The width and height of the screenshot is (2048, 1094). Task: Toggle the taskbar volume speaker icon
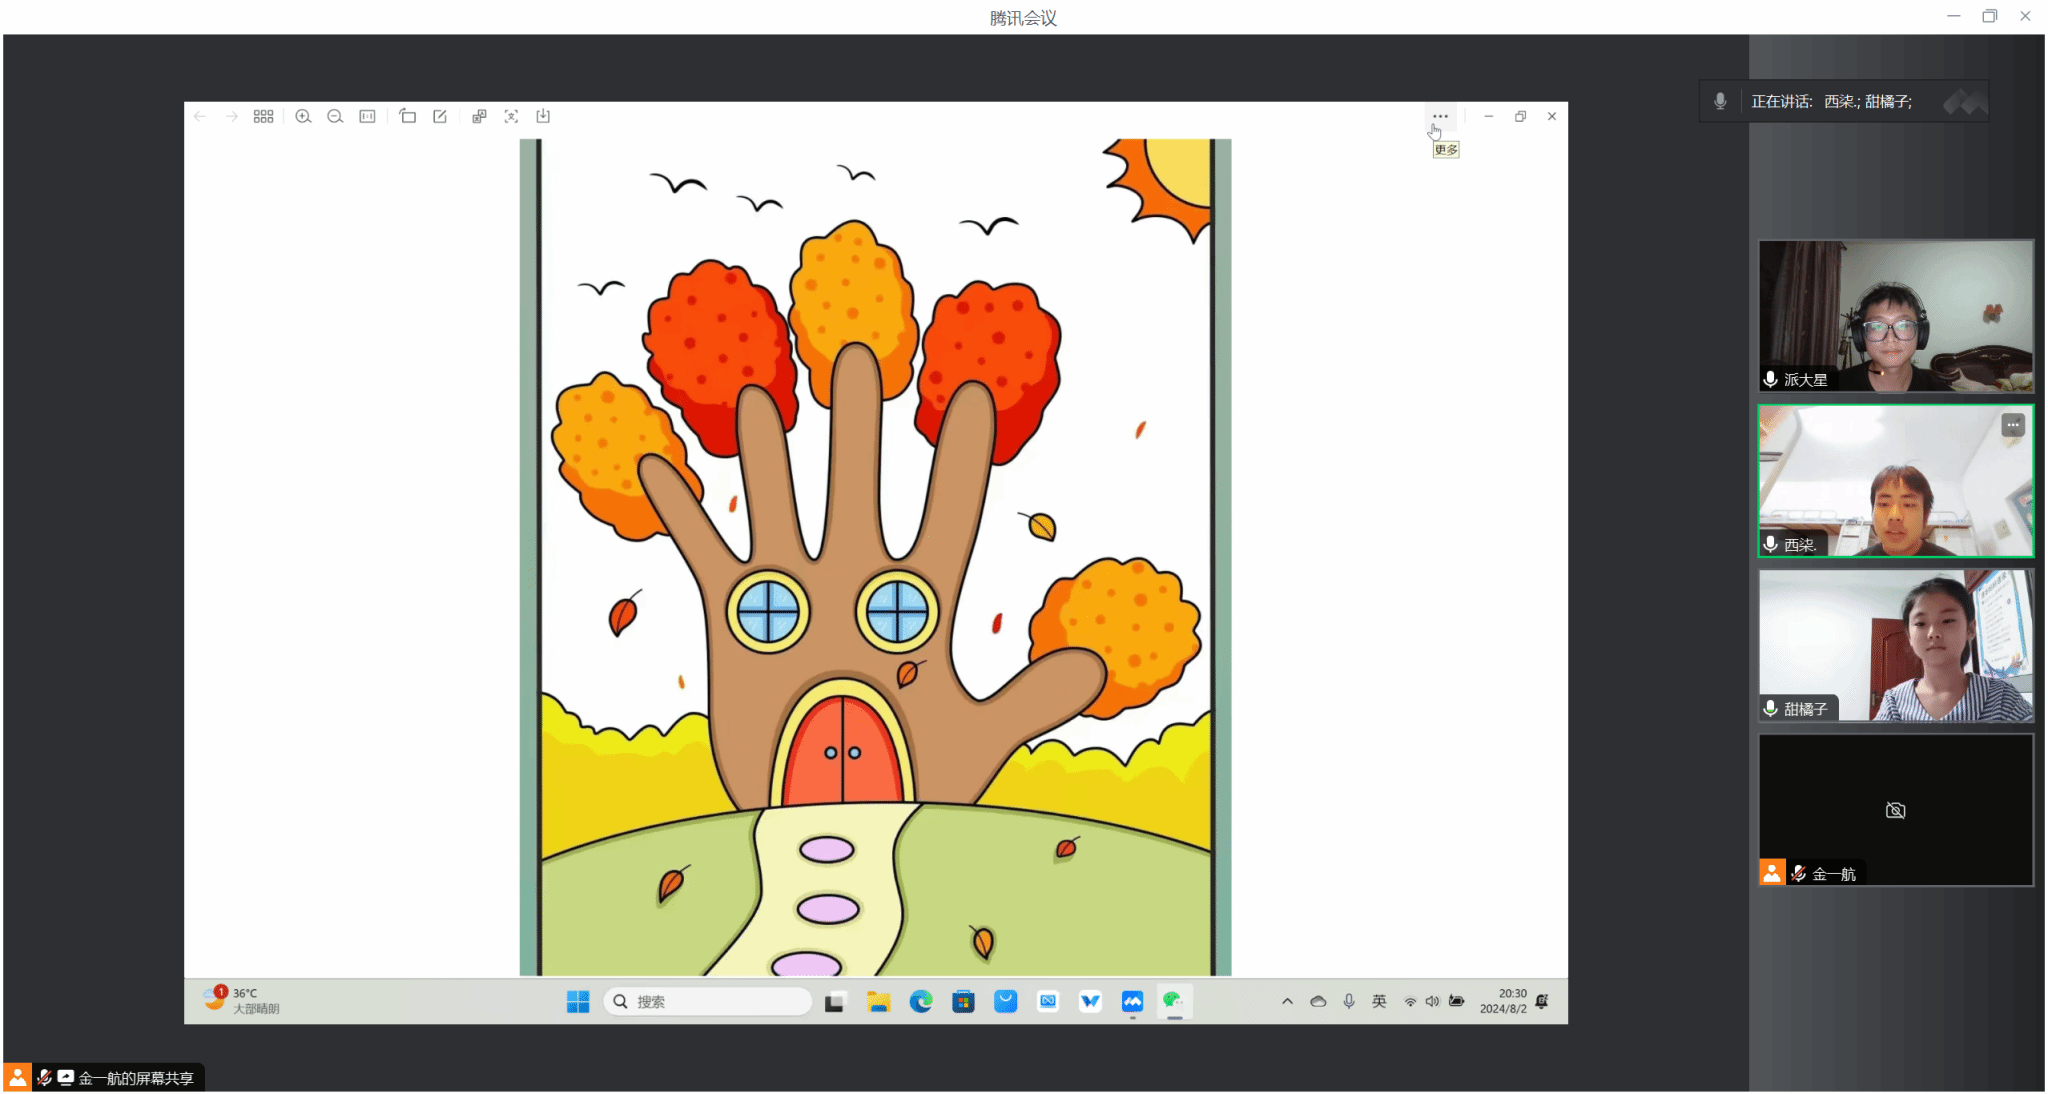[x=1432, y=1001]
